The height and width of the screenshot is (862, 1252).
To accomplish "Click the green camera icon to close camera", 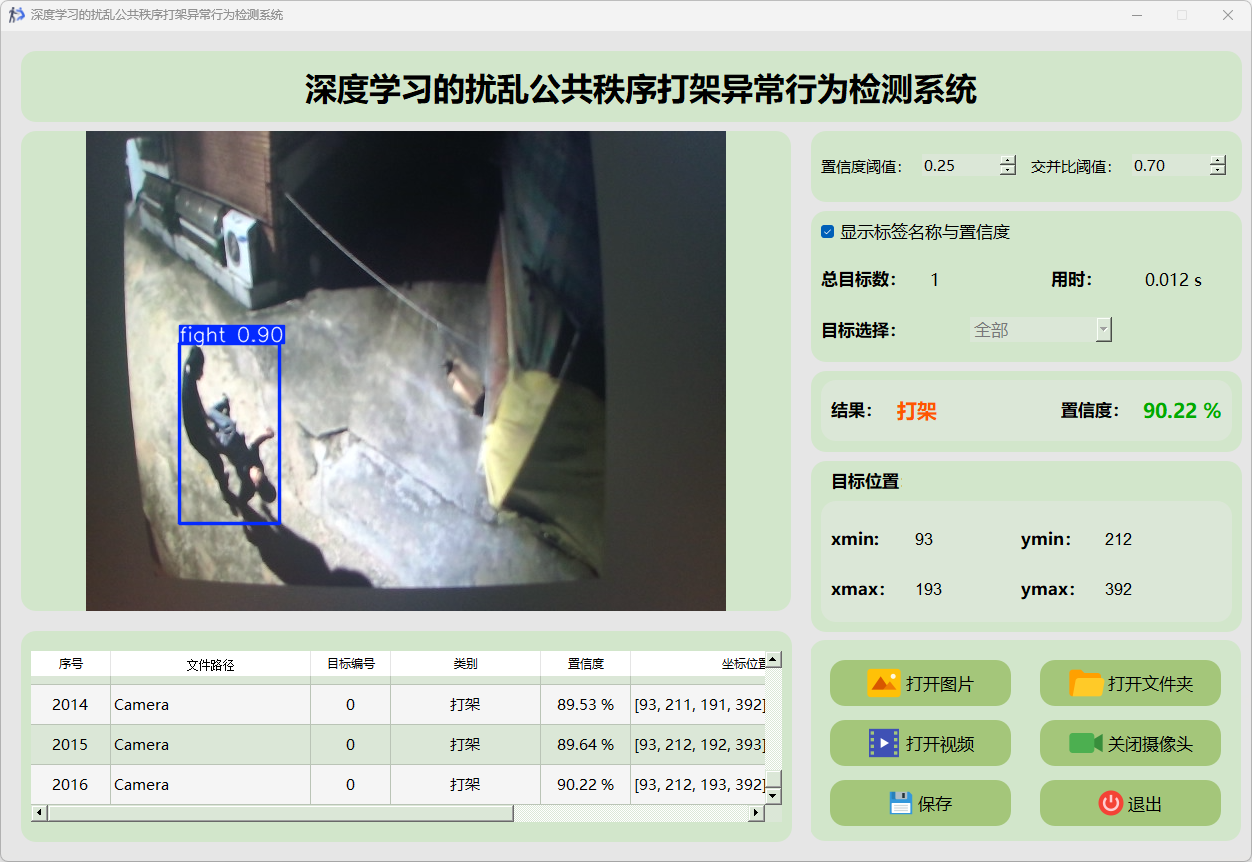I will click(x=1085, y=743).
